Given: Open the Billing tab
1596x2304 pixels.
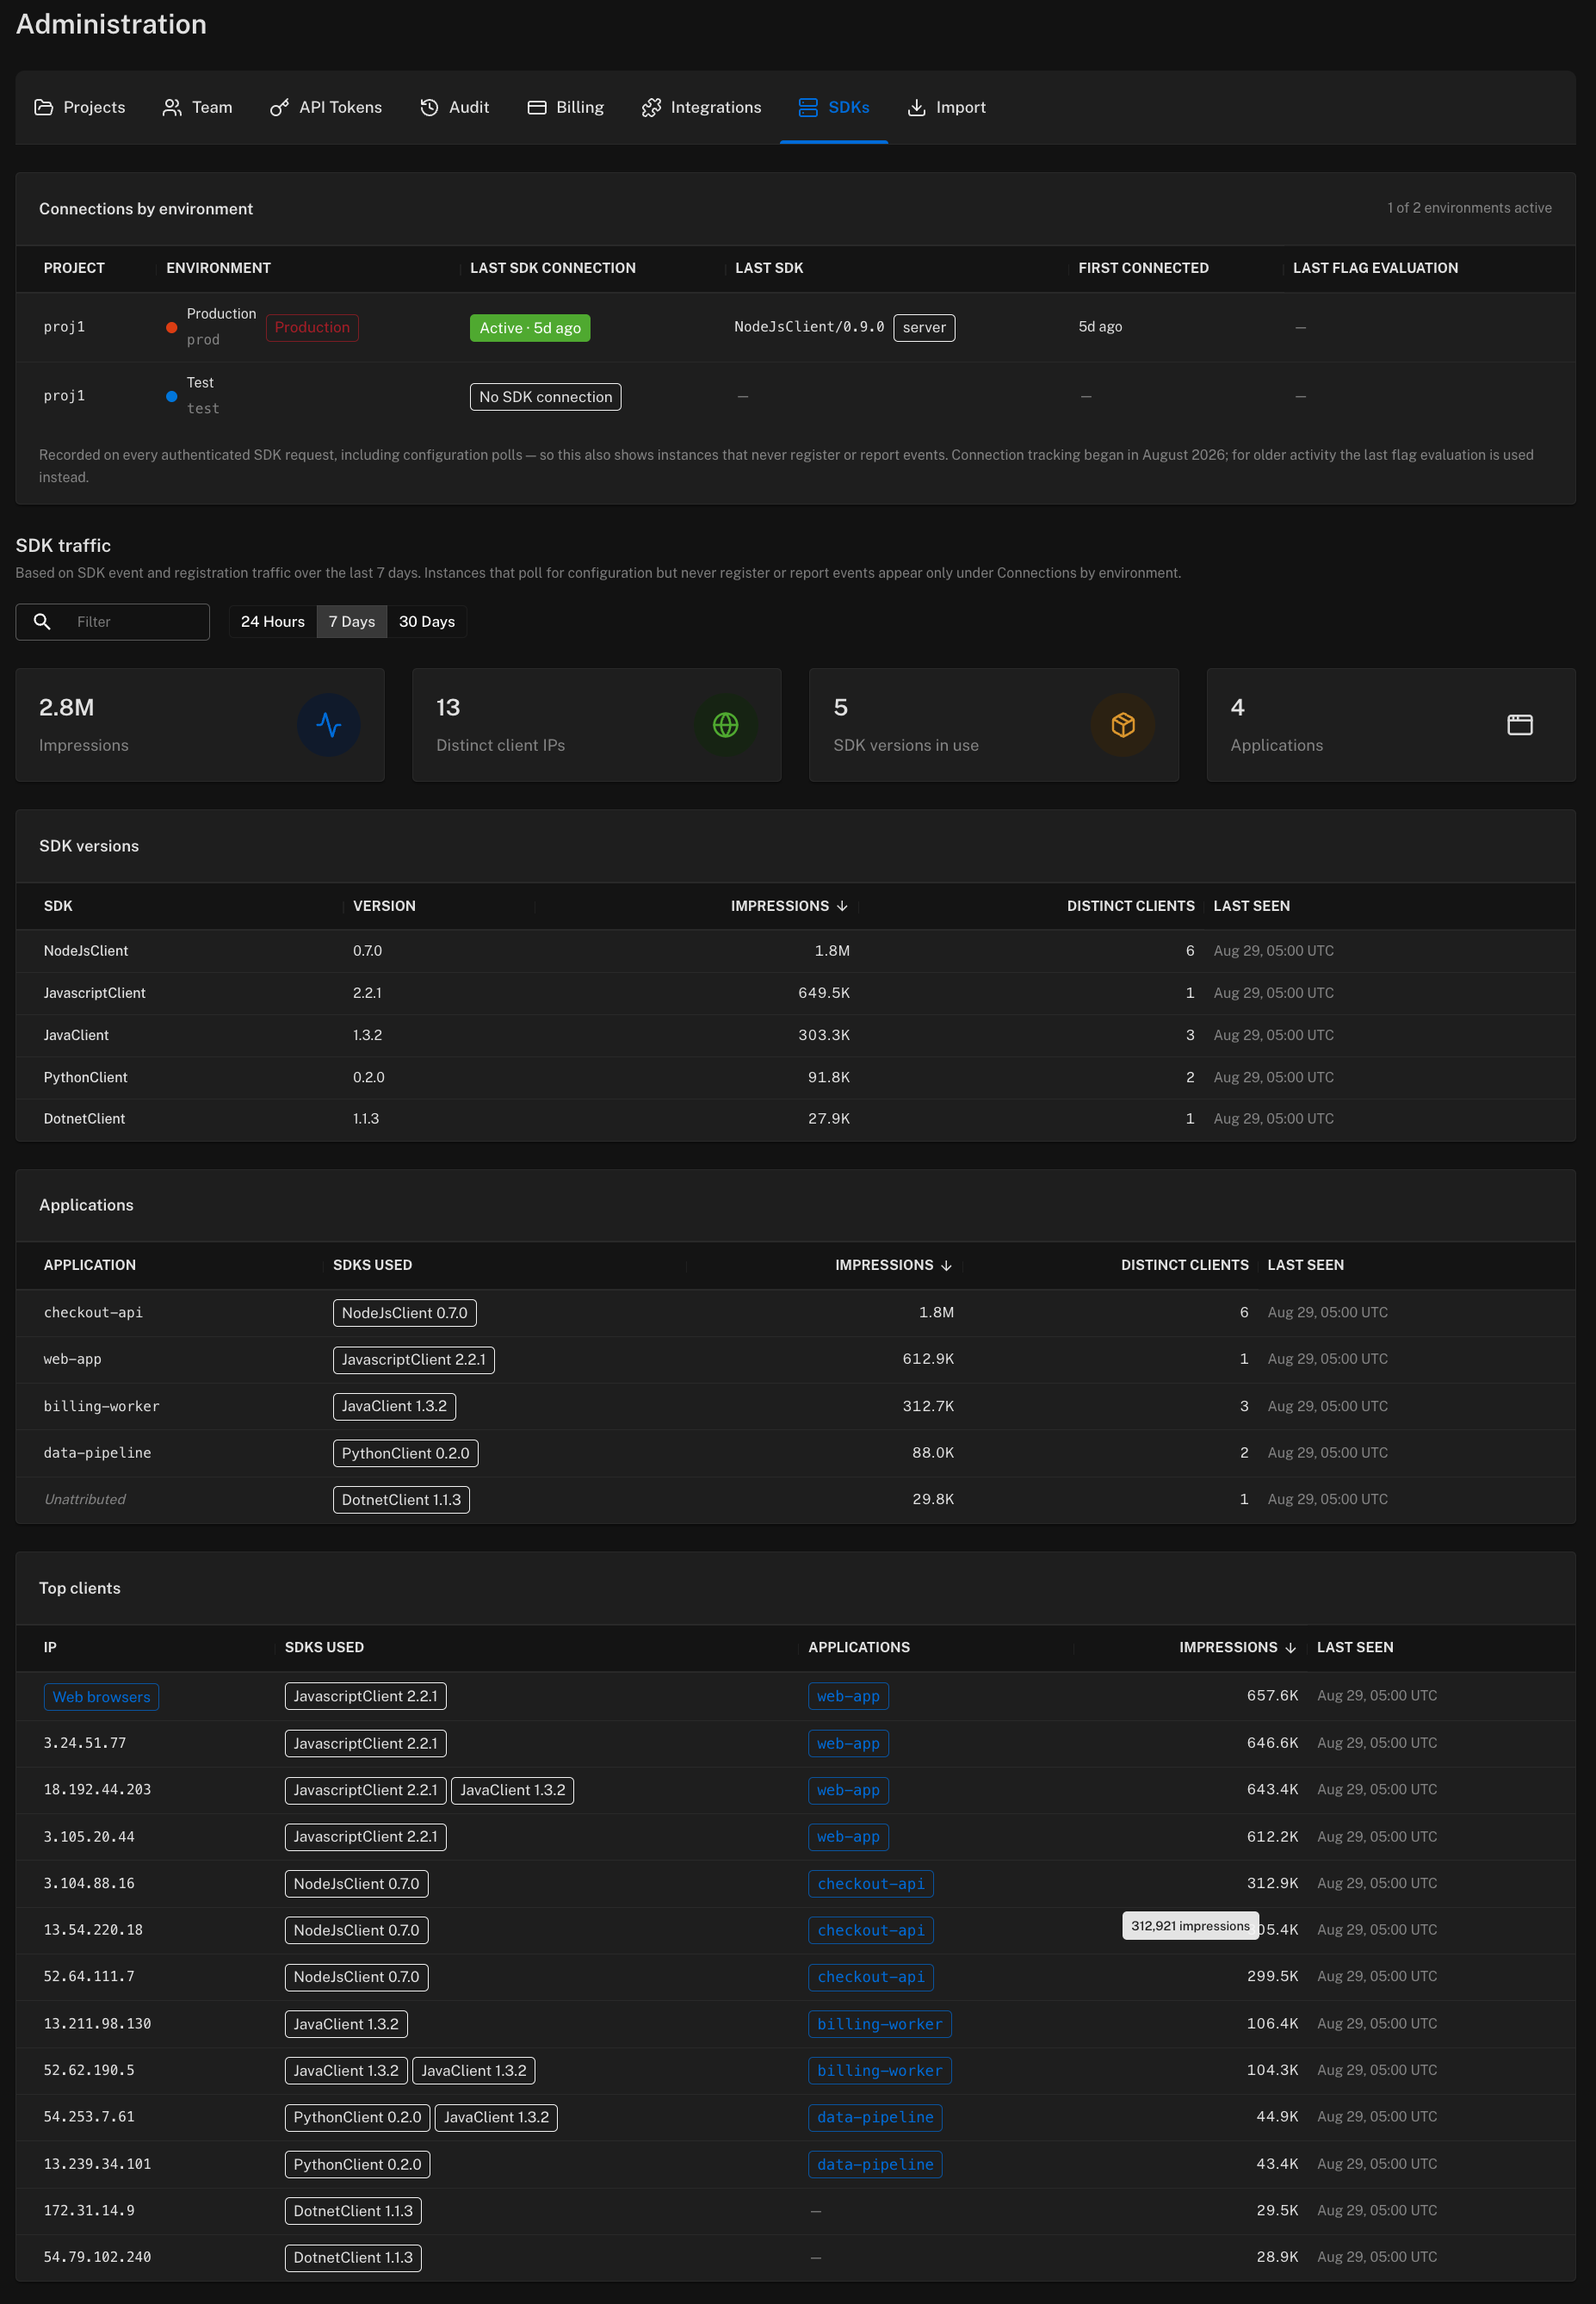Looking at the screenshot, I should coord(565,107).
